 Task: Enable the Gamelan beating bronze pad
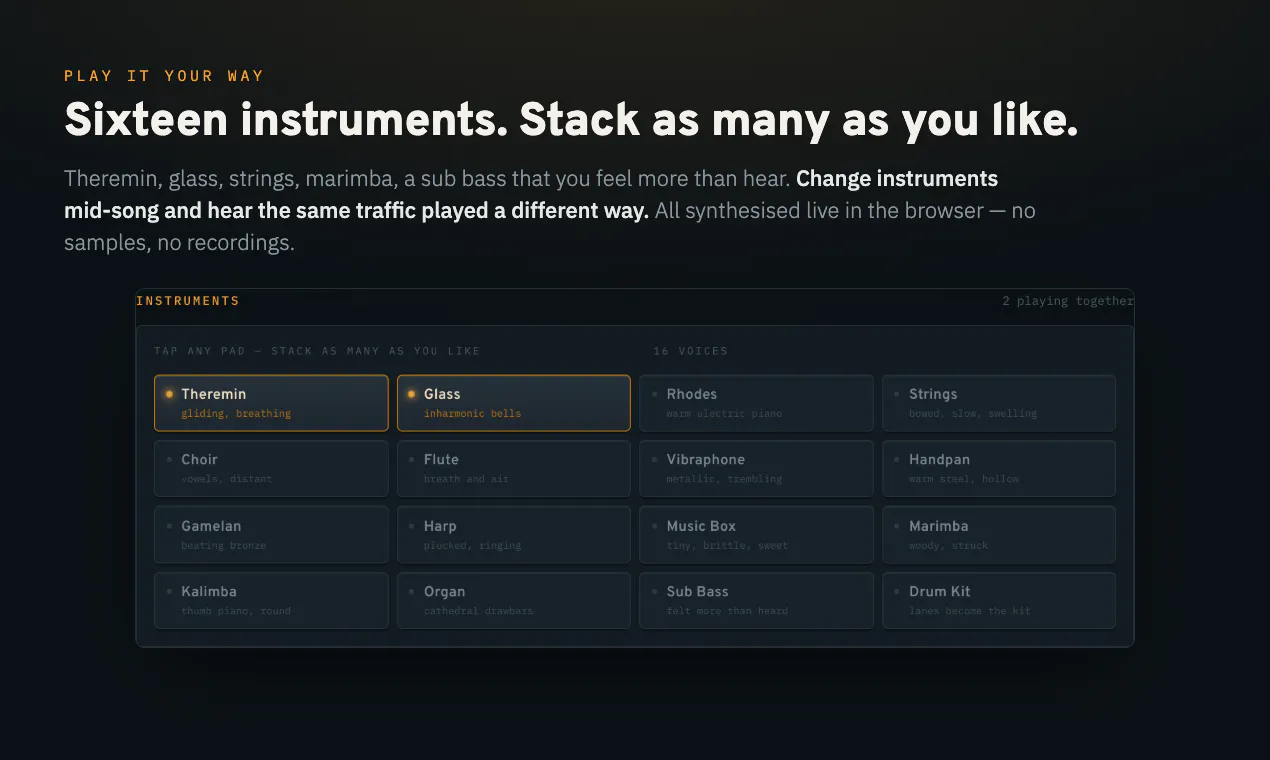[x=271, y=535]
